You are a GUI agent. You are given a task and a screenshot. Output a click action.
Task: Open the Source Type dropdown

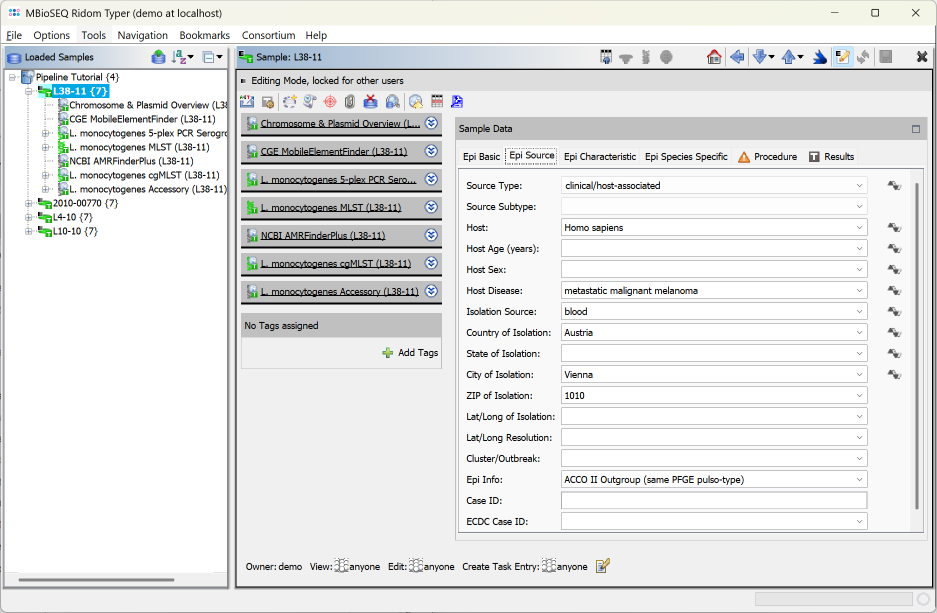[858, 186]
